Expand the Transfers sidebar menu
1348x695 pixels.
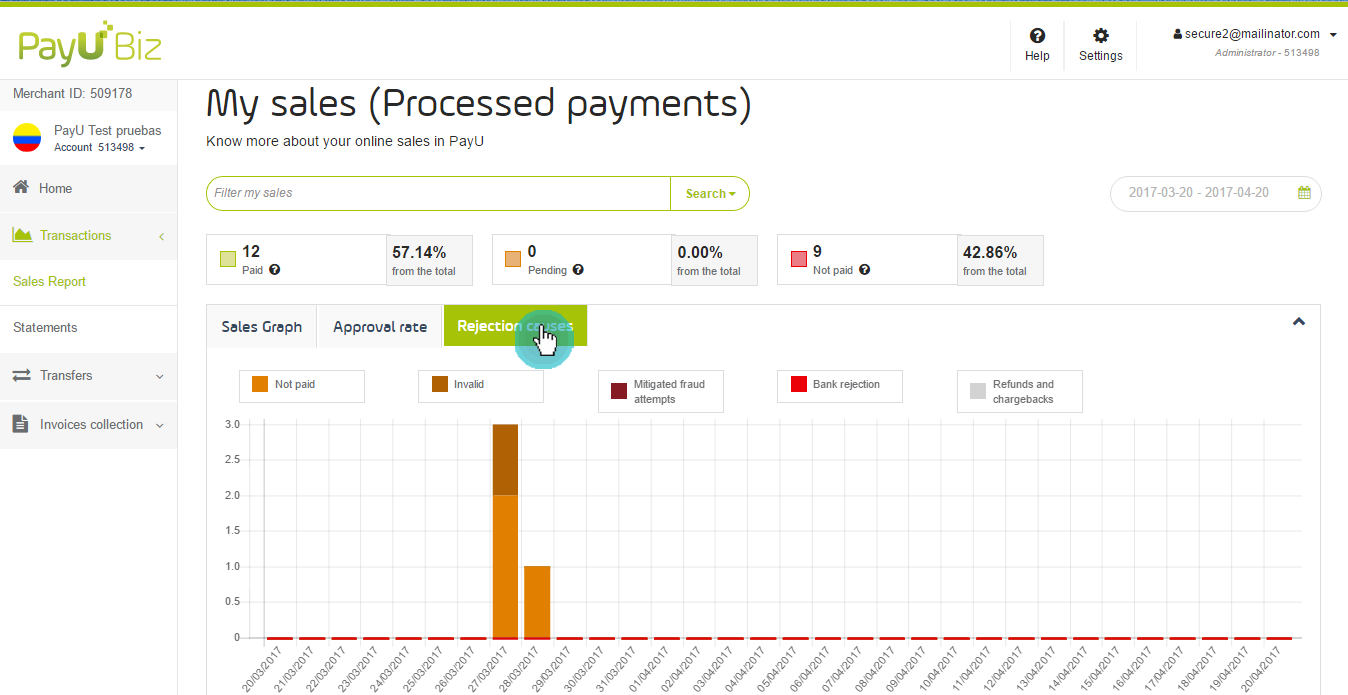point(88,376)
